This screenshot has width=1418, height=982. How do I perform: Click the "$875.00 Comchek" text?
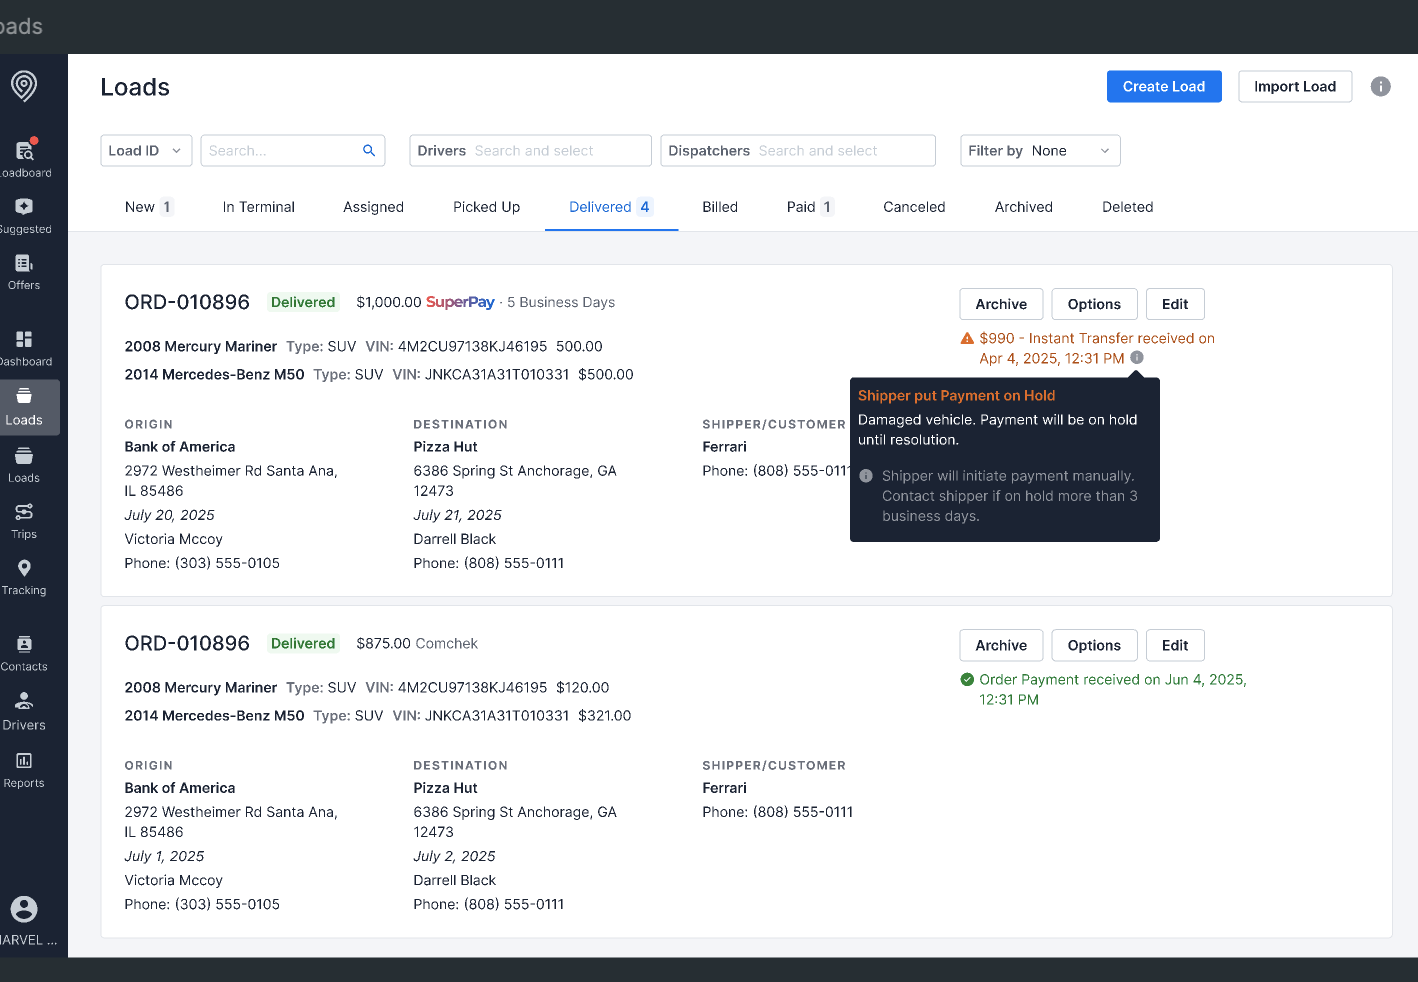[x=417, y=643]
